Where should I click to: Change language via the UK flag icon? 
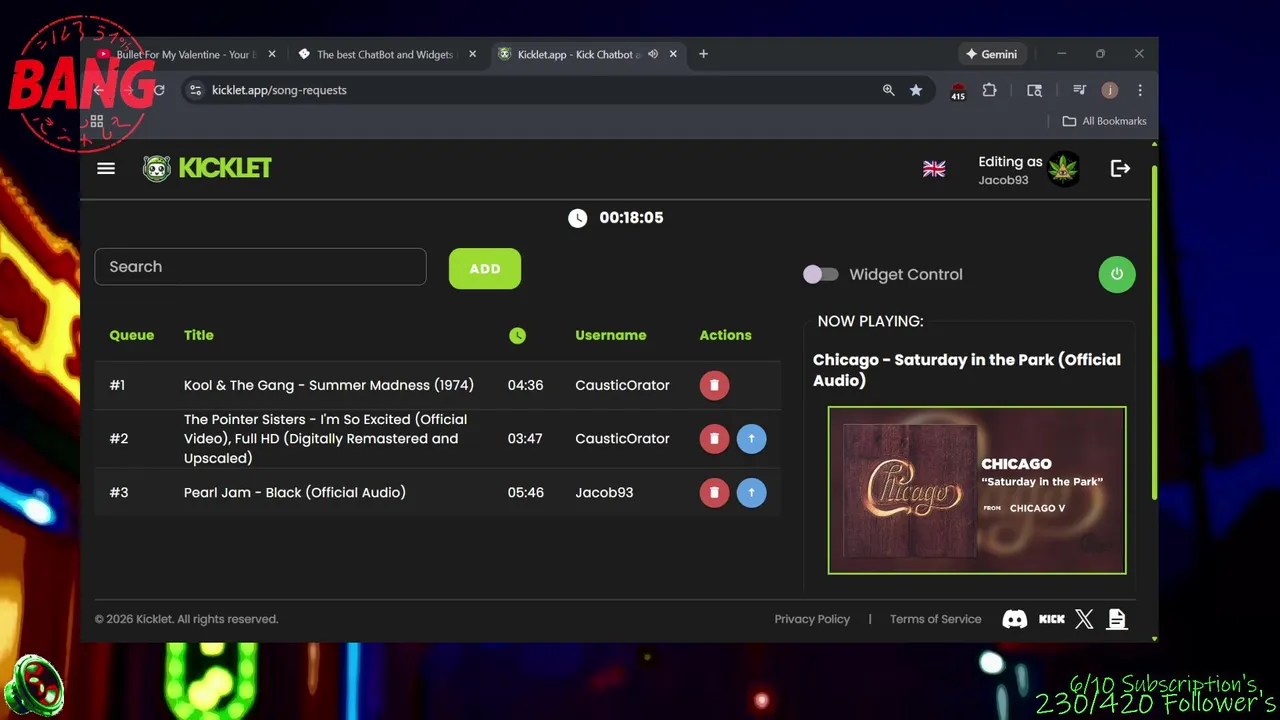[x=934, y=169]
